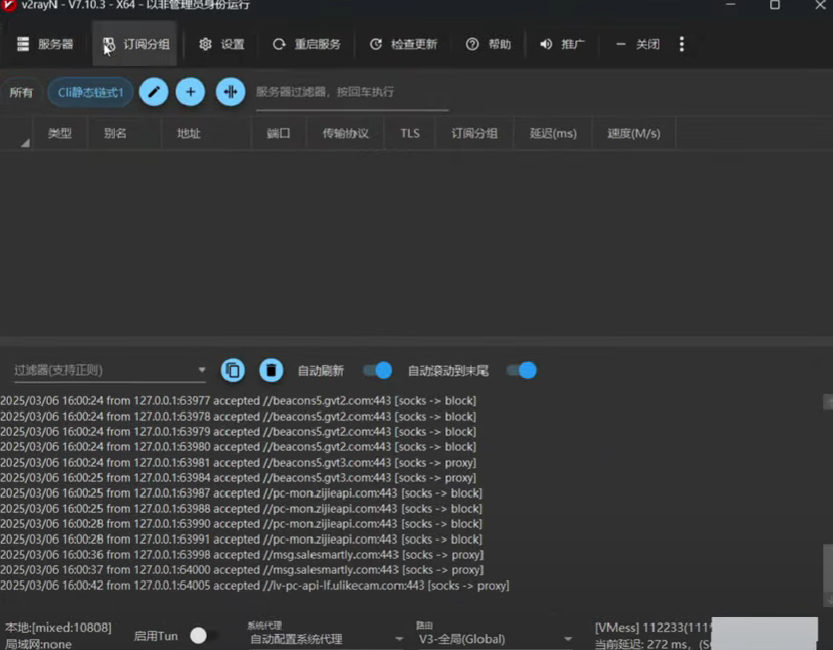Click the plus add subscription group icon
The width and height of the screenshot is (833, 650).
tap(190, 92)
